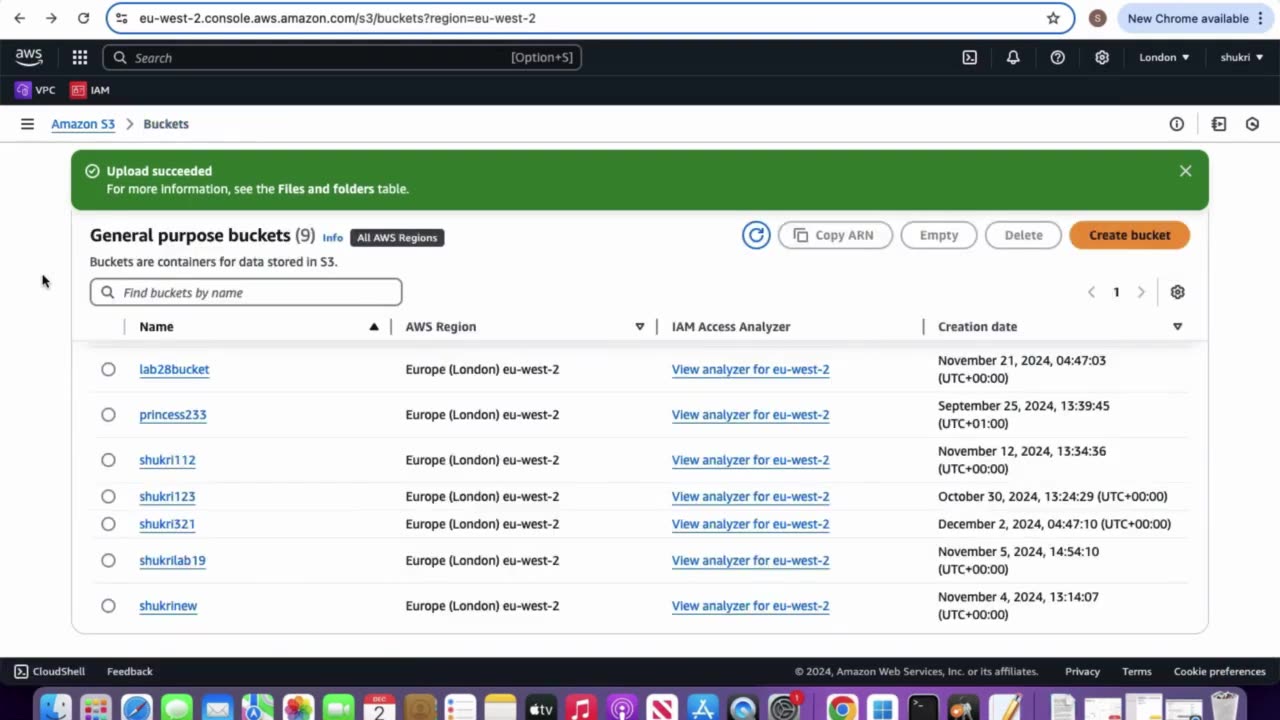Open the IAM shortcut in favorites bar
This screenshot has height=720, width=1280.
90,90
